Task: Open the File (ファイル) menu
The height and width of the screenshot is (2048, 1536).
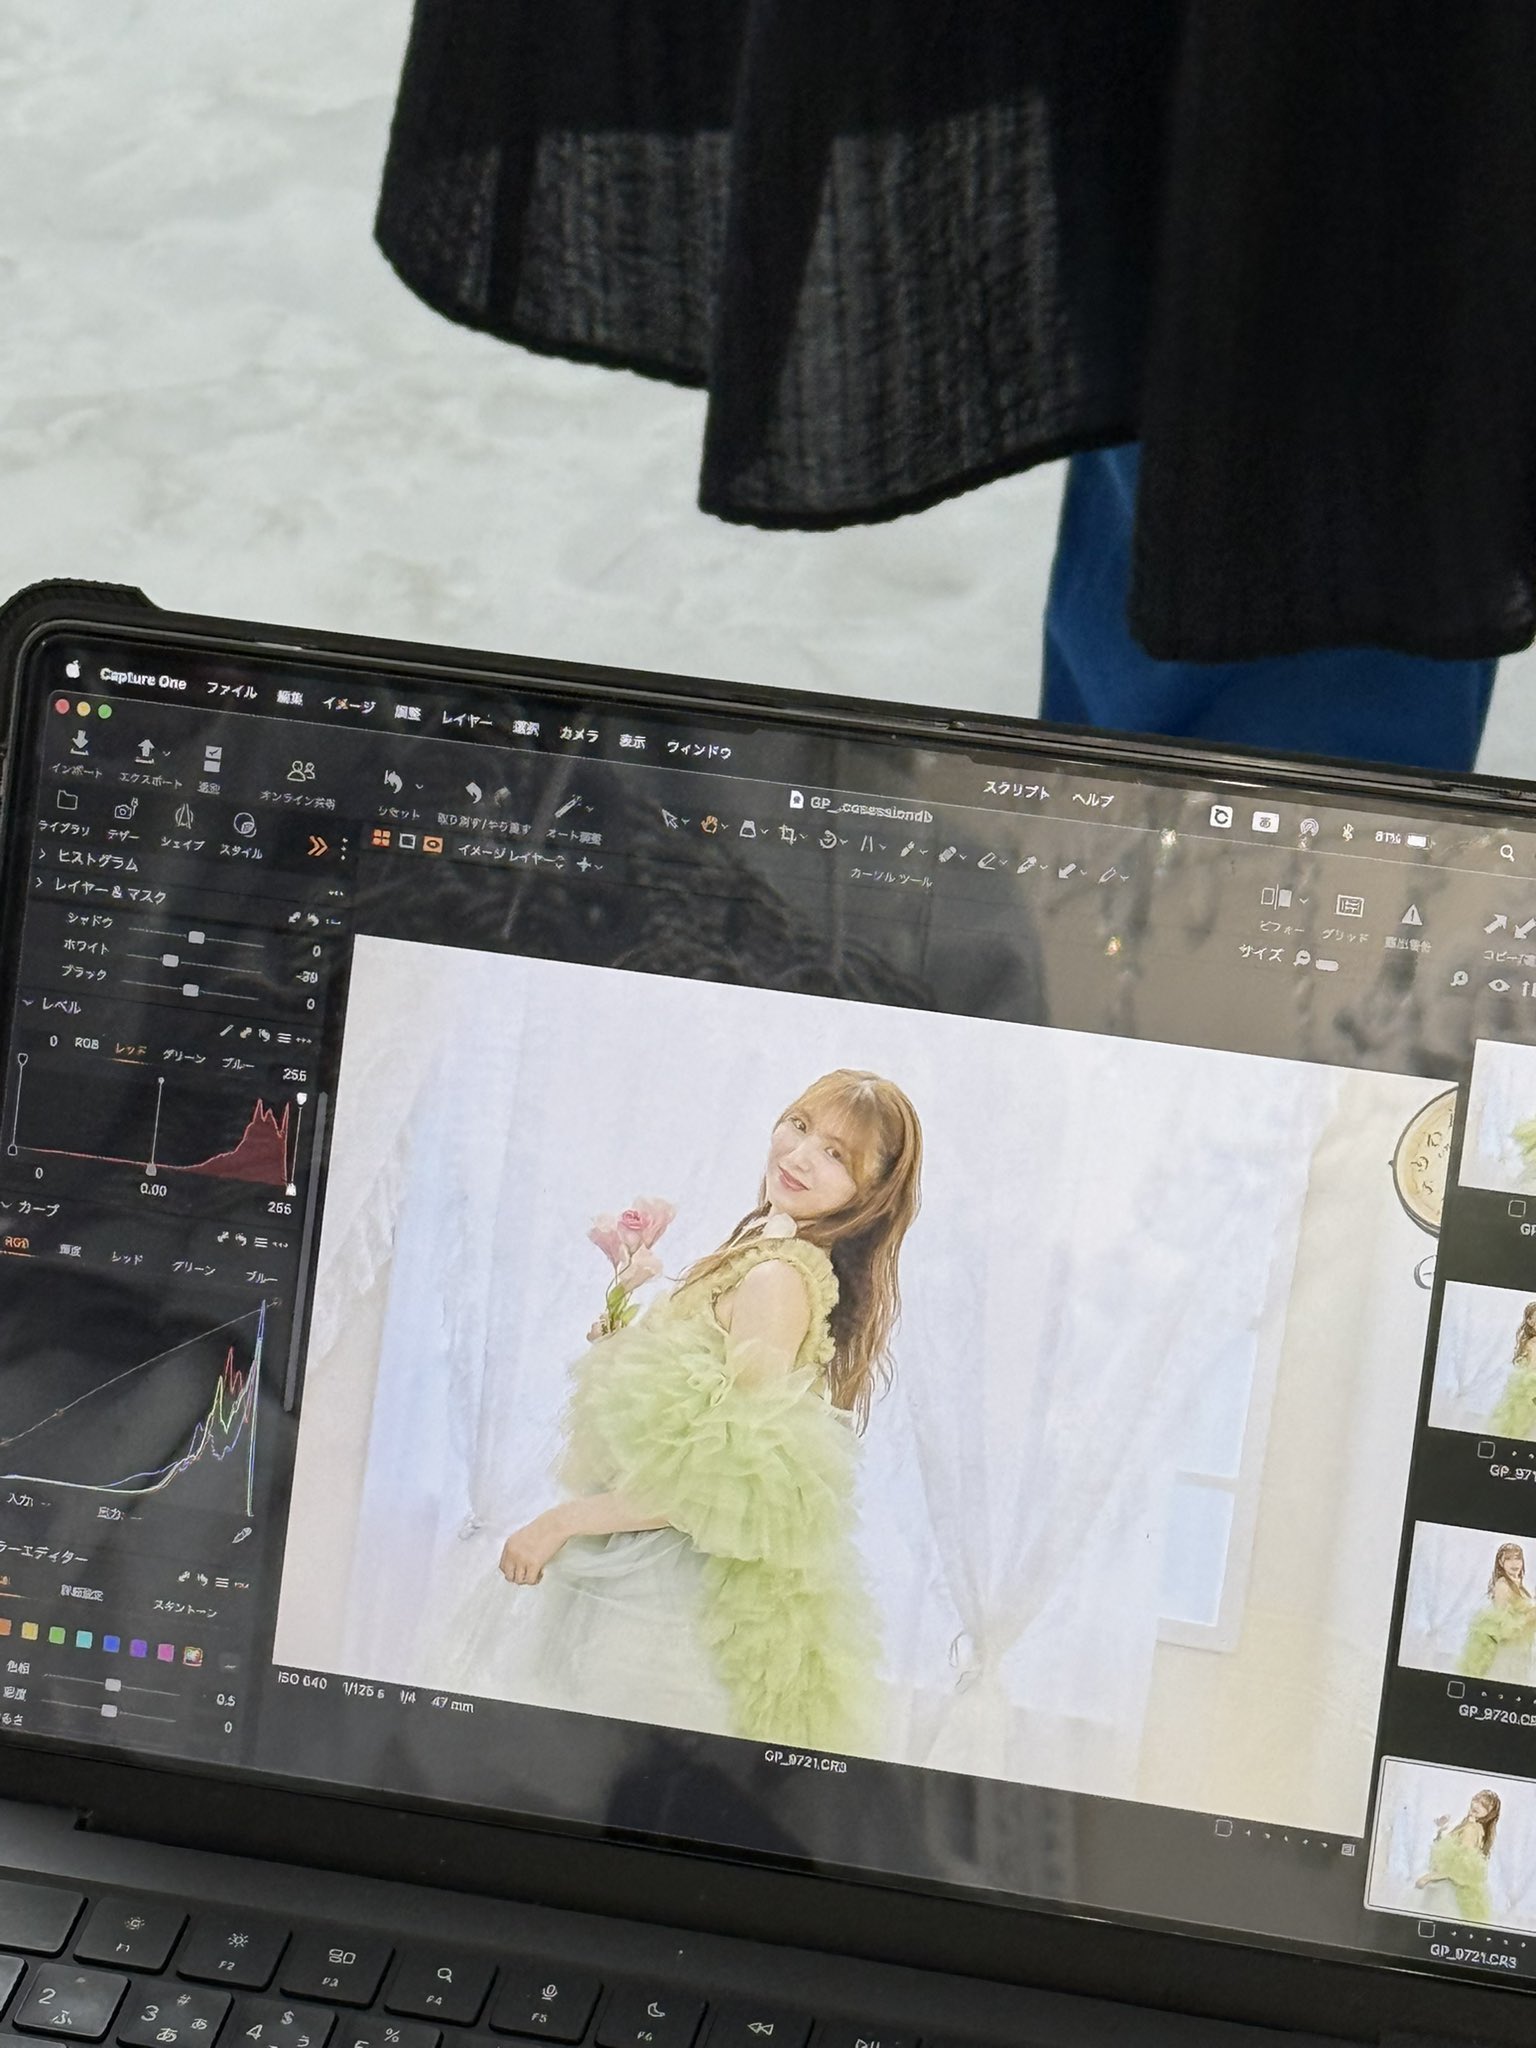Action: coord(231,690)
